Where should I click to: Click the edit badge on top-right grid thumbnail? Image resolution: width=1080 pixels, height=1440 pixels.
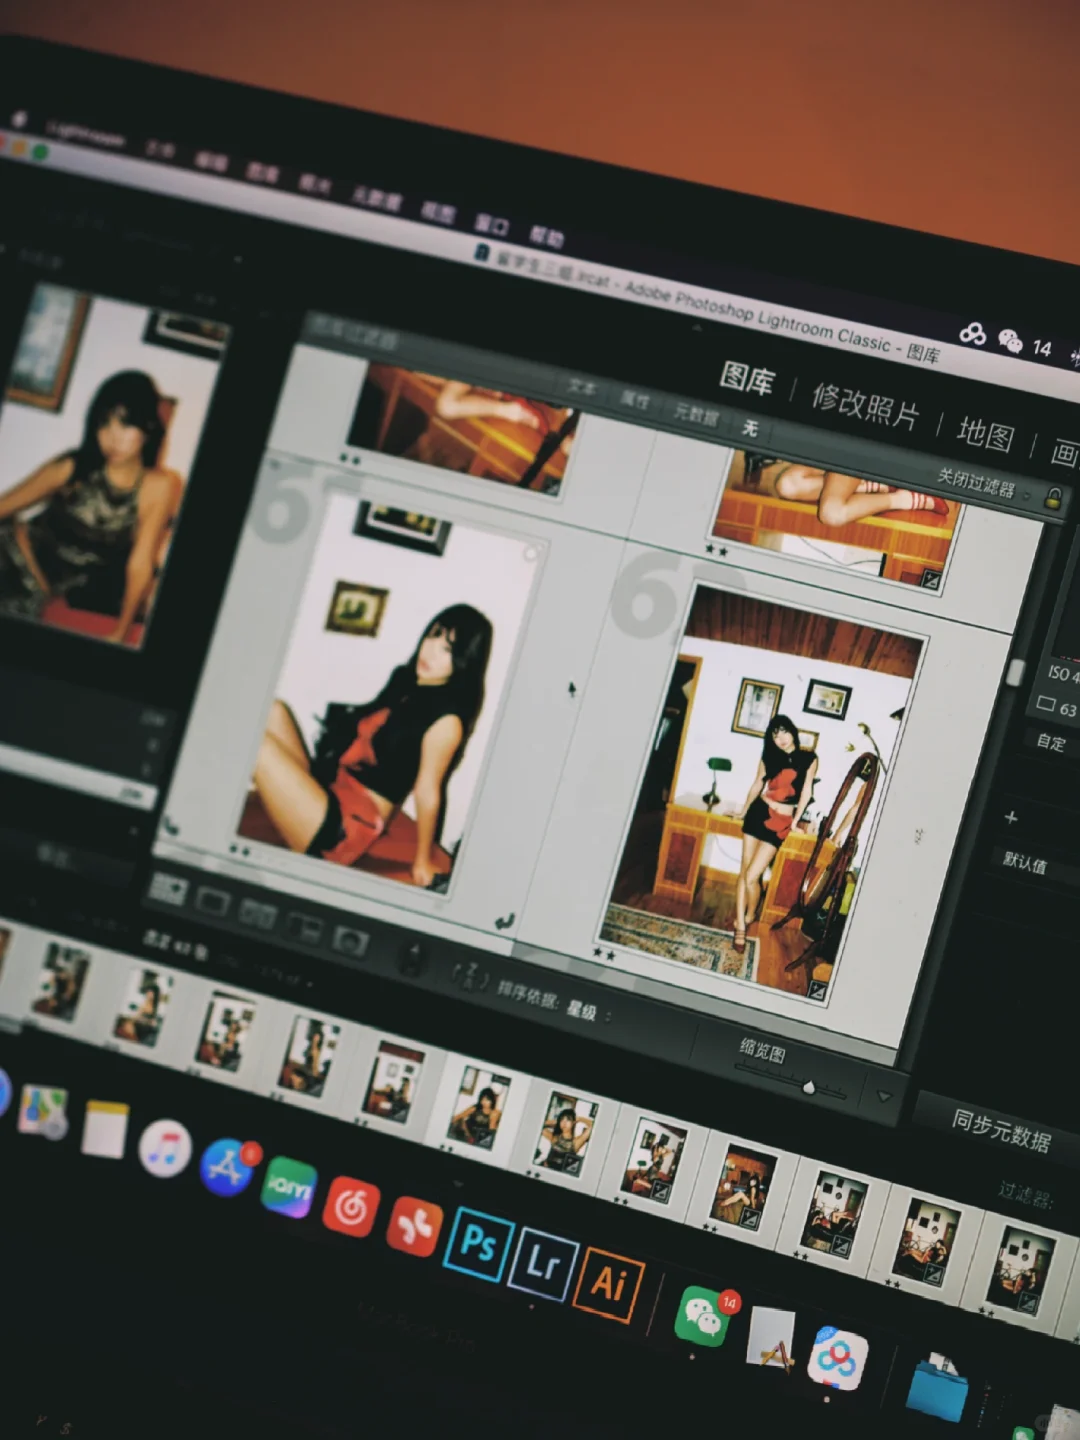coord(931,578)
